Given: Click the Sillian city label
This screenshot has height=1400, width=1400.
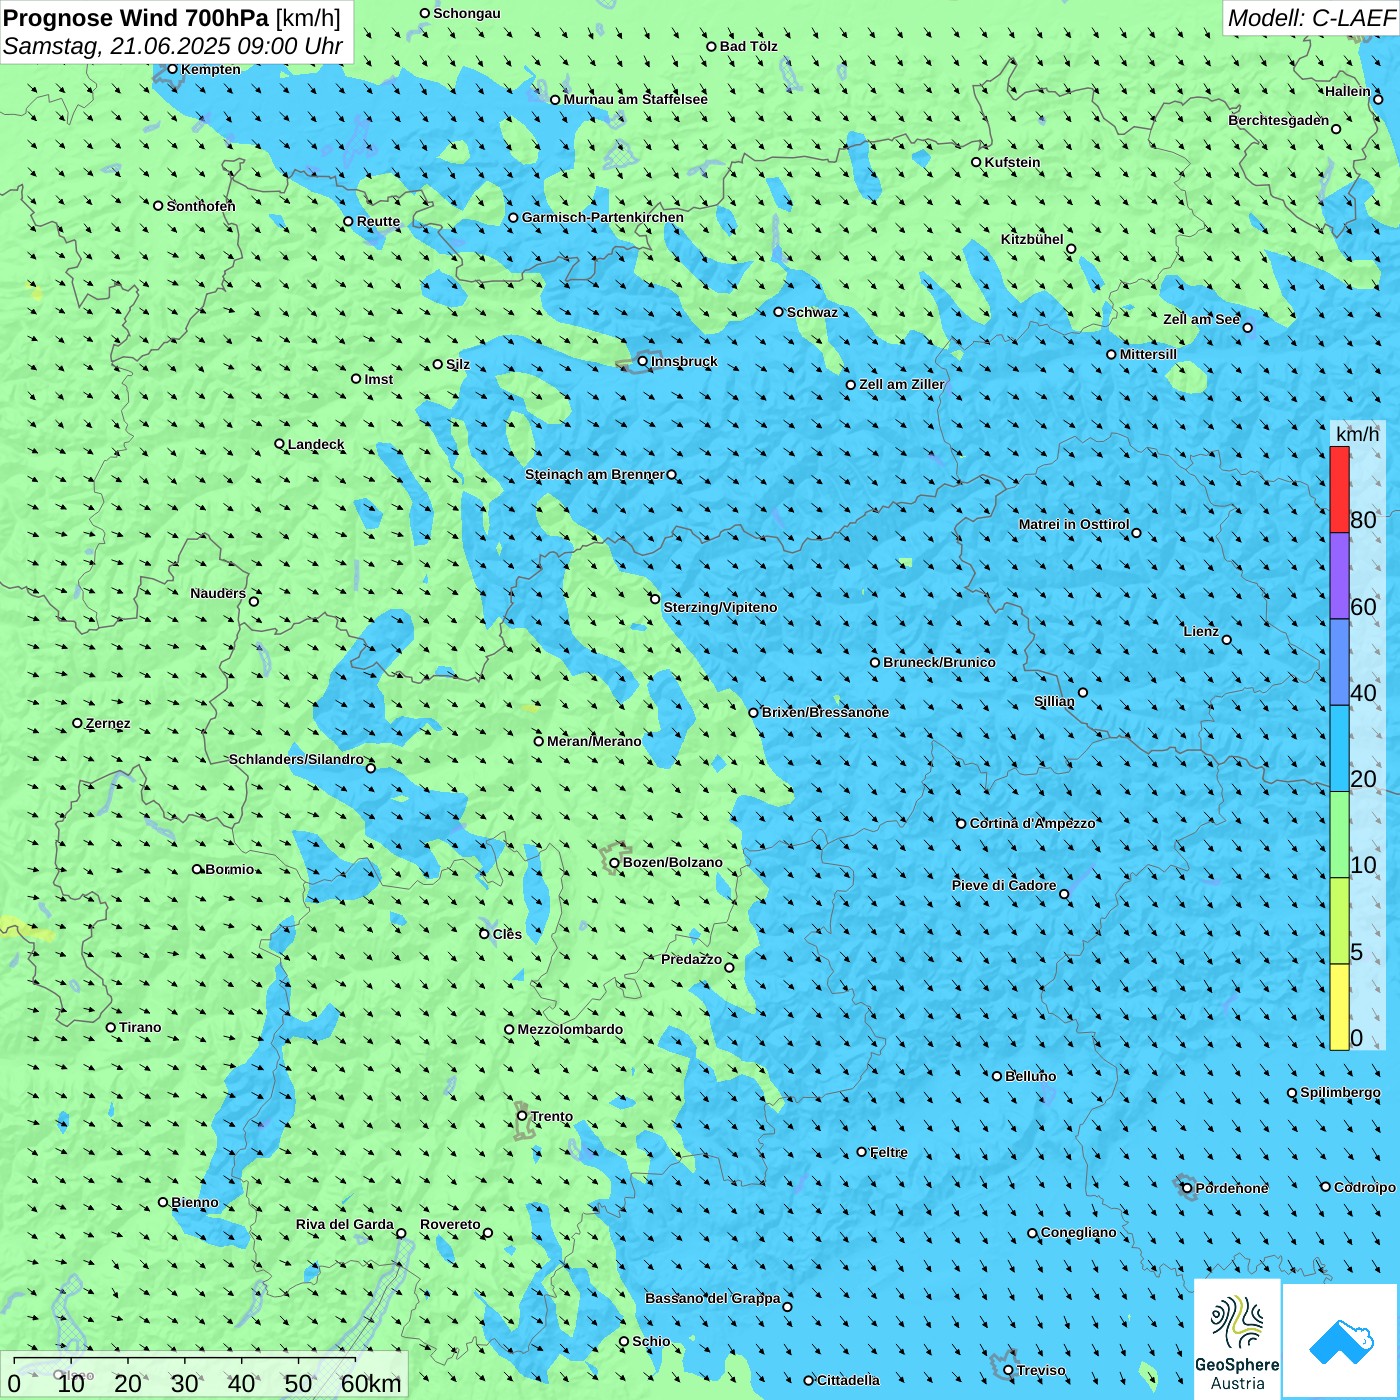Looking at the screenshot, I should 1054,701.
